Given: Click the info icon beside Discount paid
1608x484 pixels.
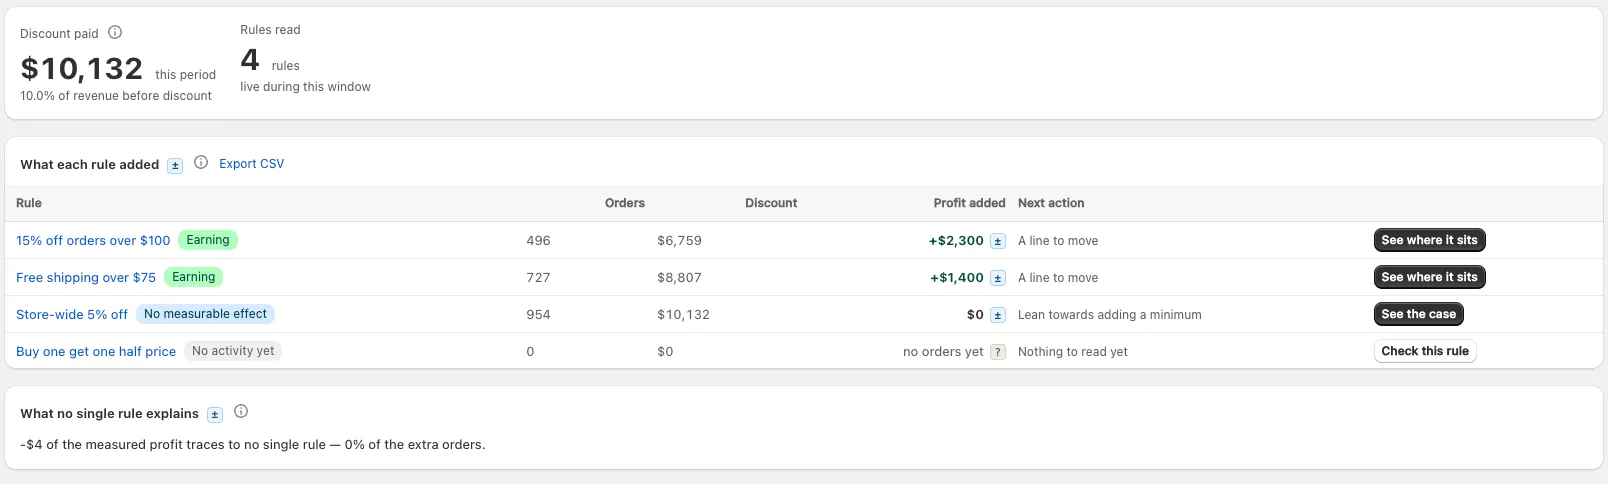Looking at the screenshot, I should (x=115, y=32).
